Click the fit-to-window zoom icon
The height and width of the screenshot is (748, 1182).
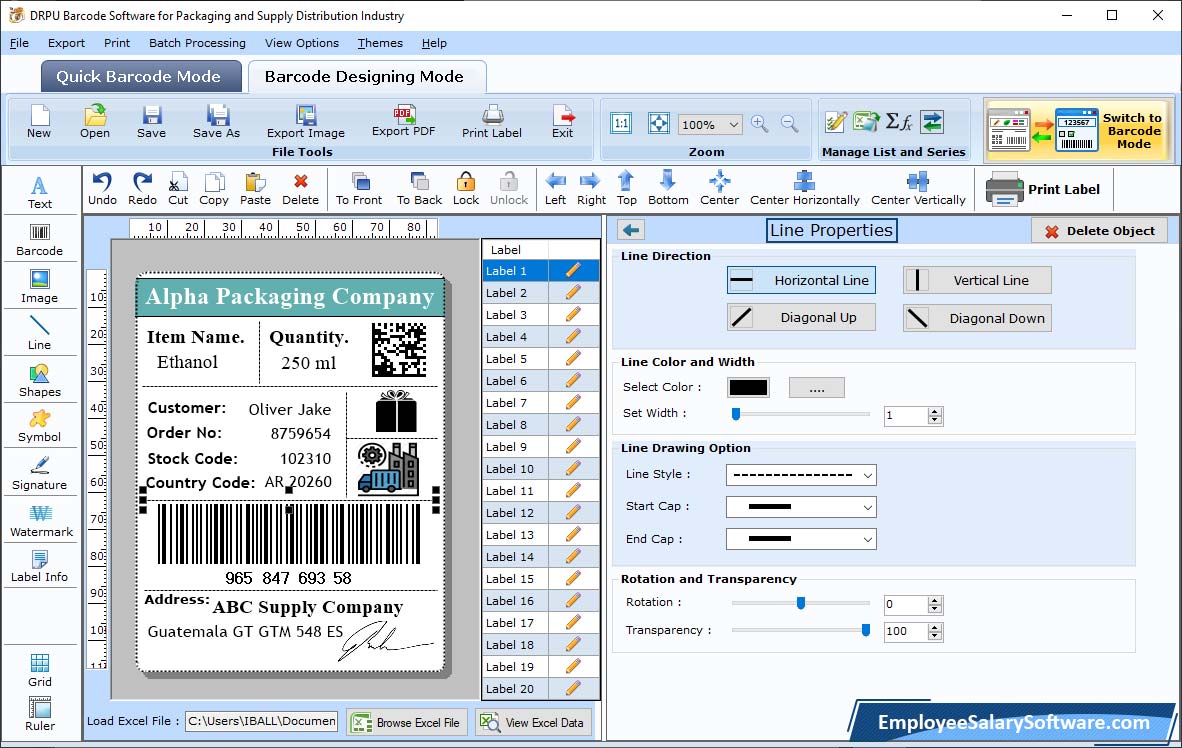pos(659,124)
